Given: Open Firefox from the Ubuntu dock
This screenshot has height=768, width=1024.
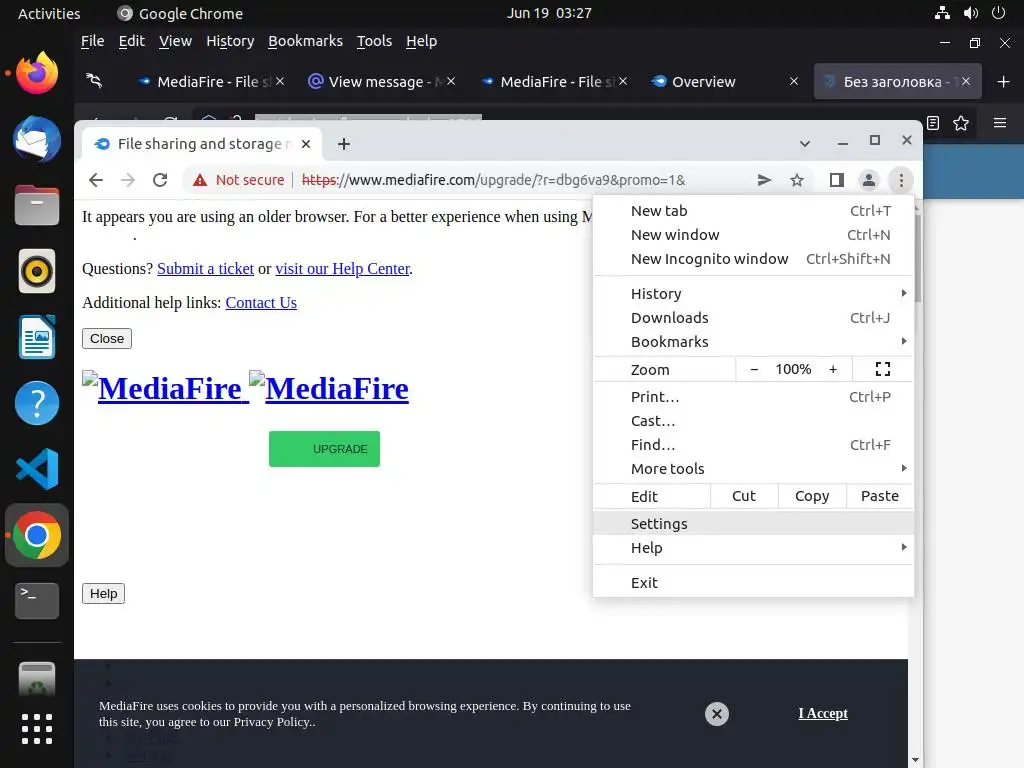Looking at the screenshot, I should (x=37, y=72).
